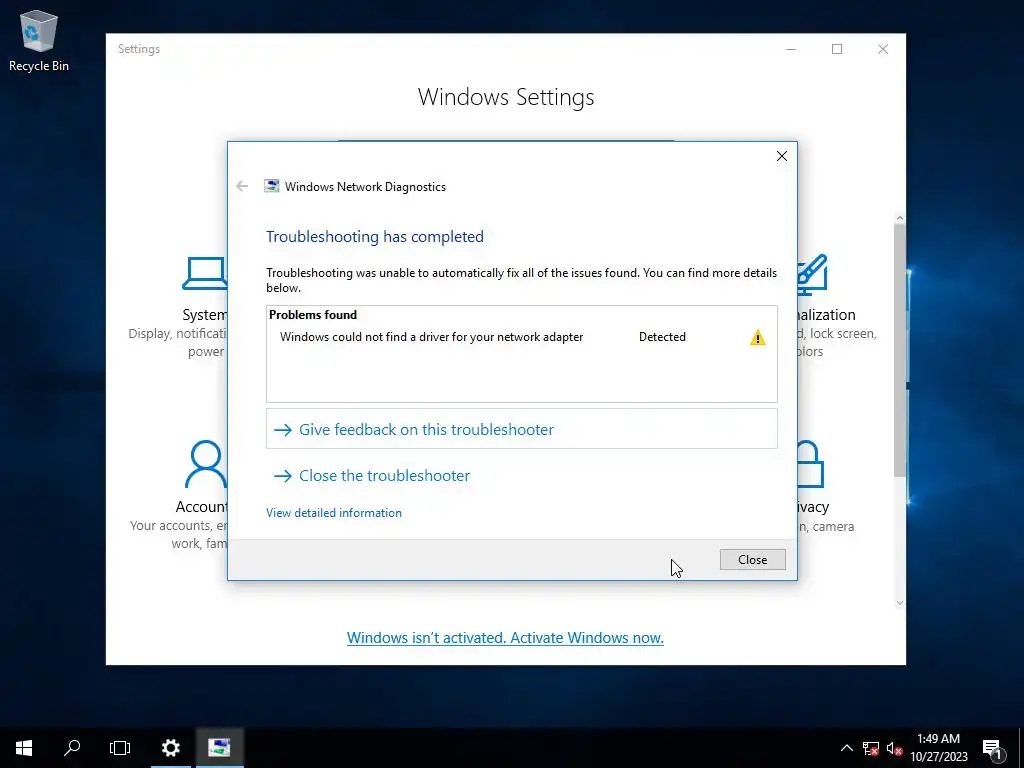This screenshot has height=768, width=1024.
Task: Click the Windows Network Diagnostics title icon
Action: pyautogui.click(x=272, y=186)
